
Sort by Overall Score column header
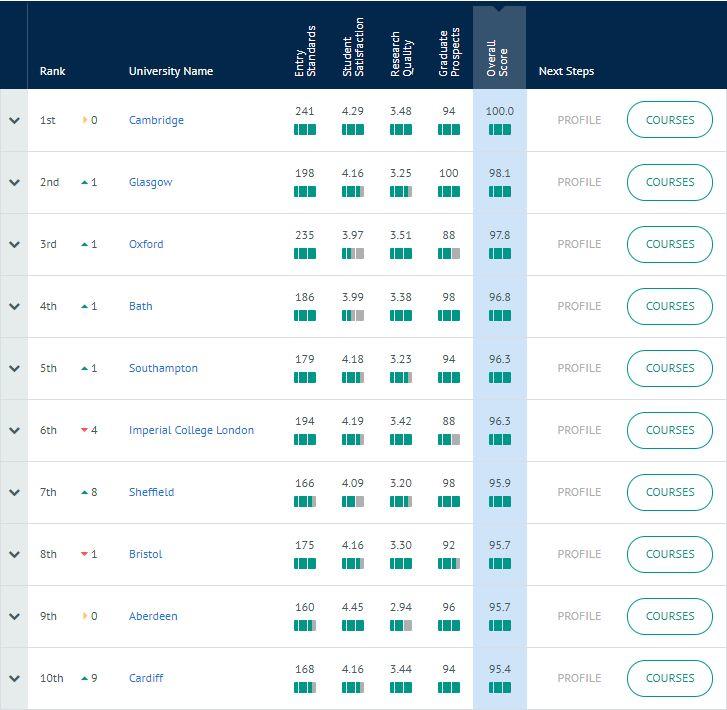498,50
